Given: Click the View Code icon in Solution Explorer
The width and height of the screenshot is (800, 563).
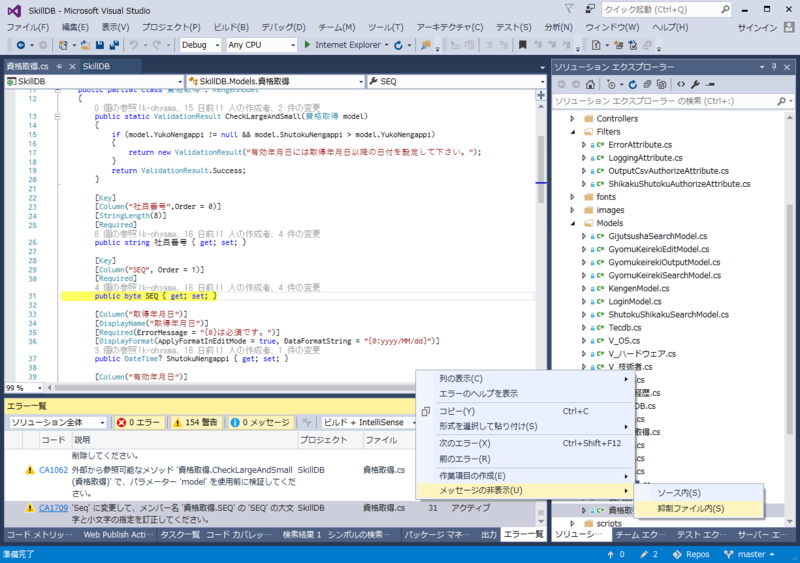Looking at the screenshot, I should (x=681, y=84).
